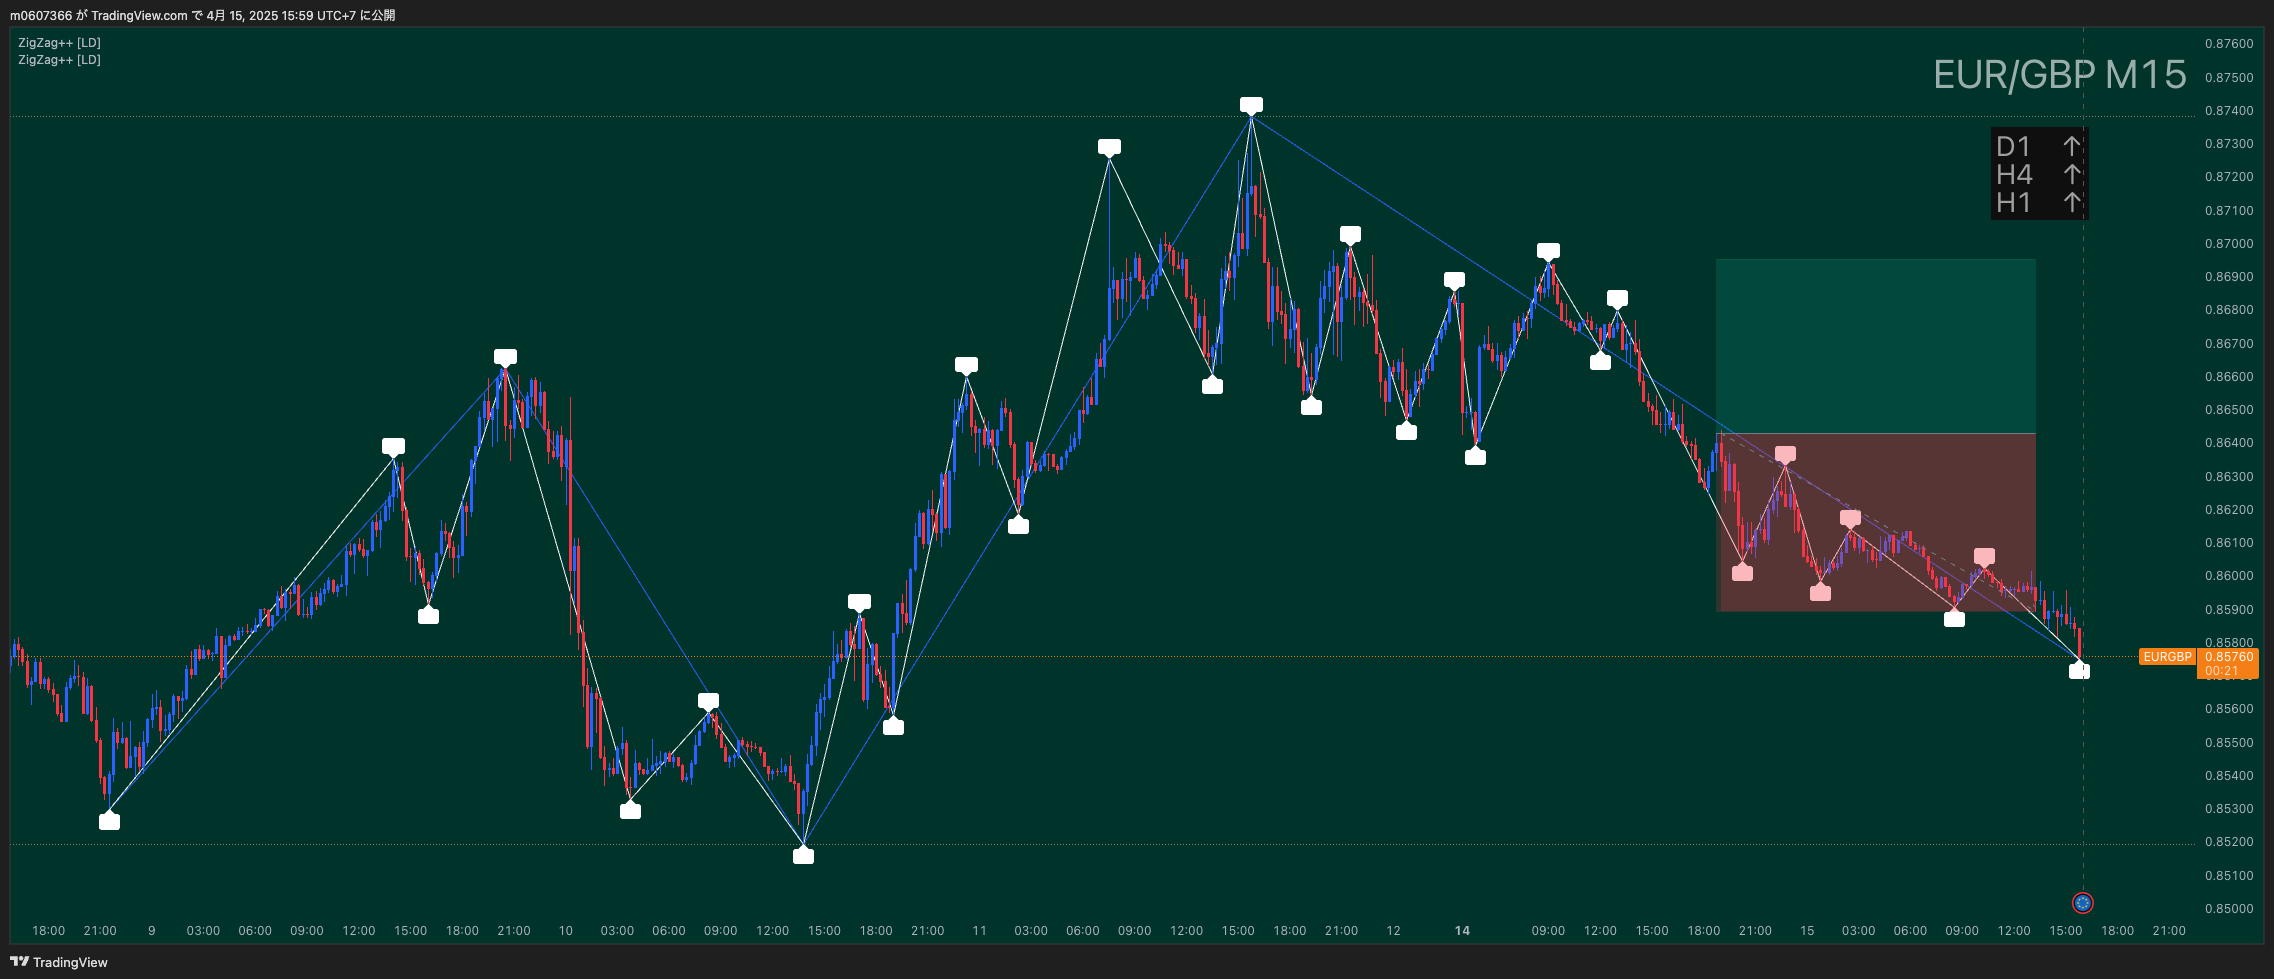The height and width of the screenshot is (979, 2274).
Task: Select the highest white zigzag pivot marker
Action: (1251, 105)
